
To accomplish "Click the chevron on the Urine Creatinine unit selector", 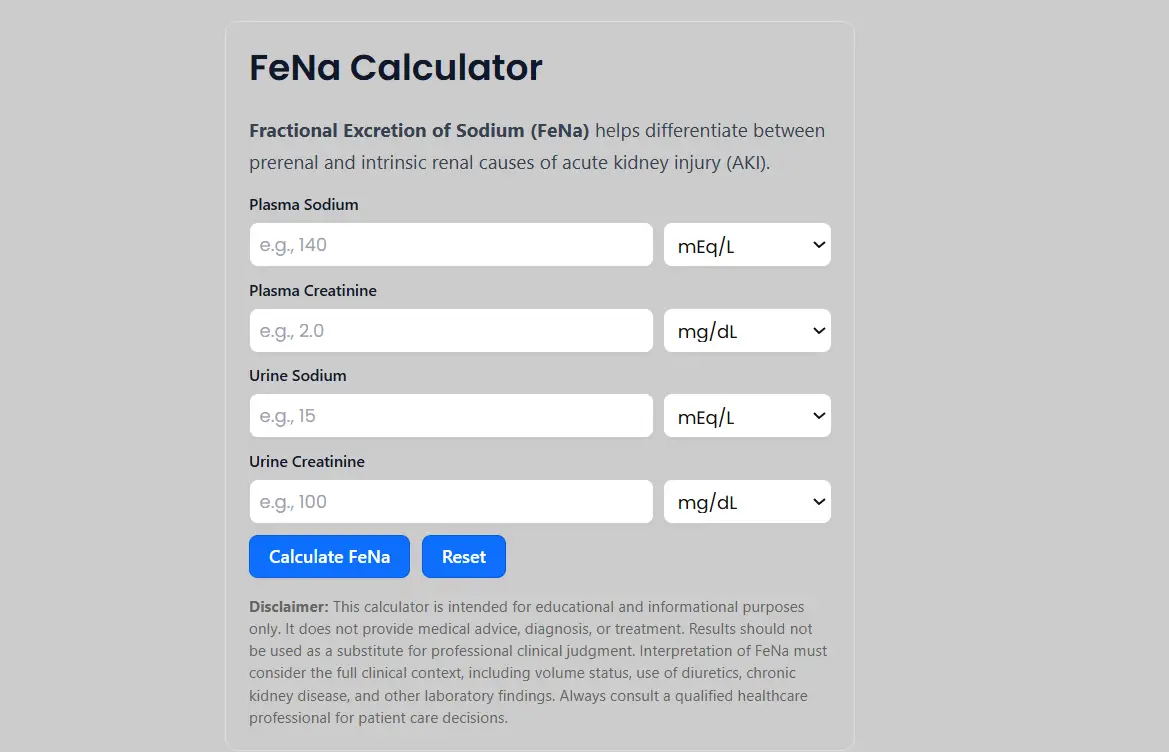I will coord(819,501).
